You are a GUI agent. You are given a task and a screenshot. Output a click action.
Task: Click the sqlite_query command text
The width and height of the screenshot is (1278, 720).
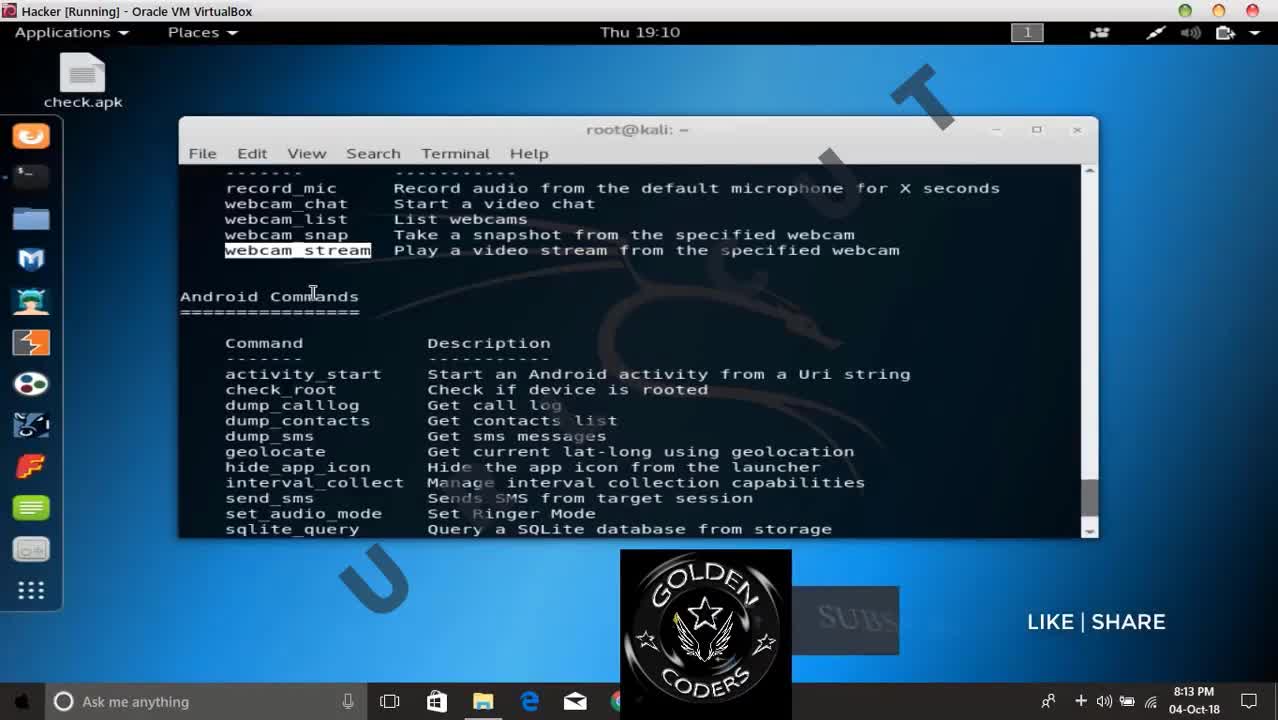[292, 529]
